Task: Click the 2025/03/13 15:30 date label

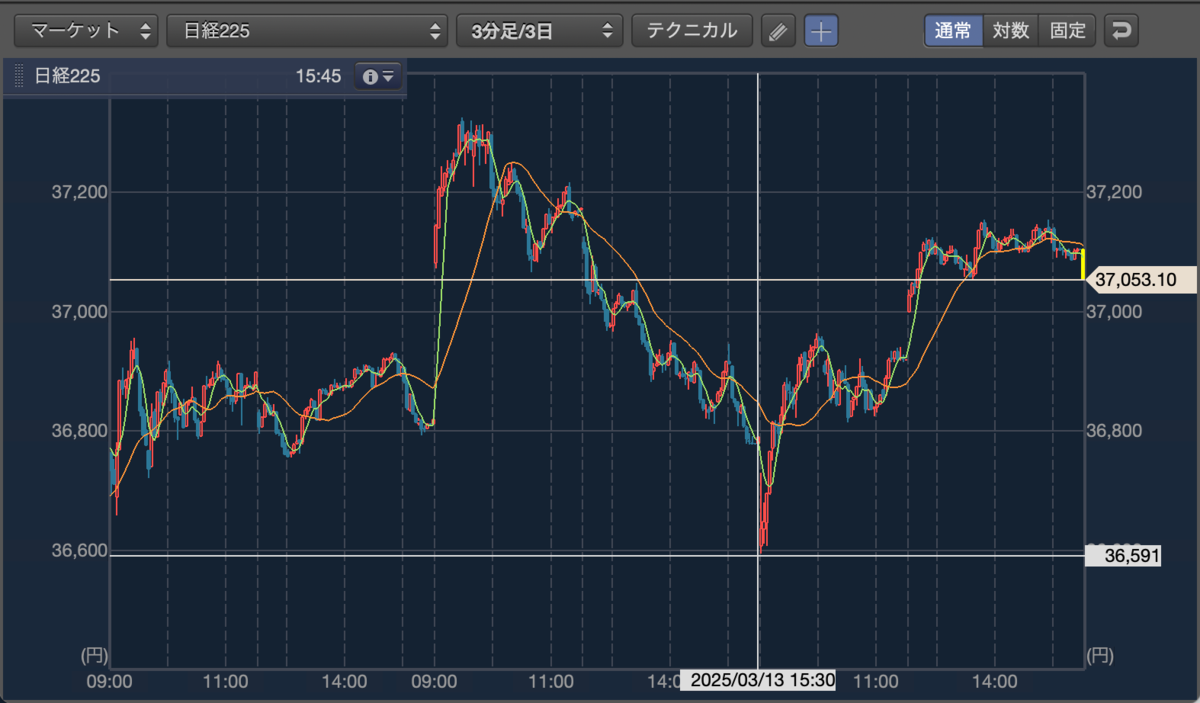Action: 757,681
